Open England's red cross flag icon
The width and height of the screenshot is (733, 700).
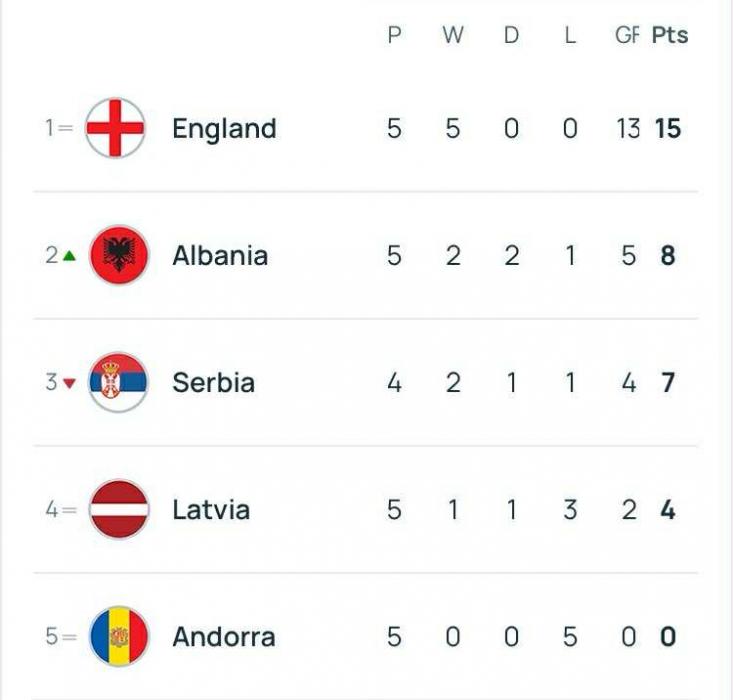coord(115,128)
